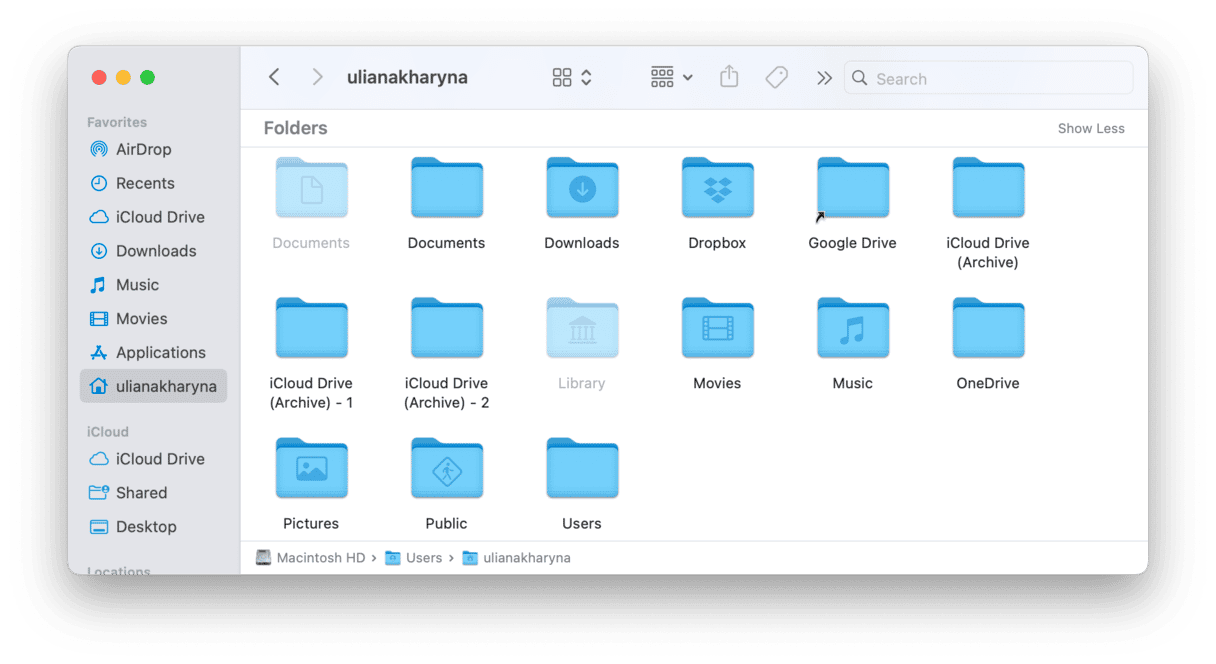This screenshot has width=1216, height=664.
Task: Select Applications in the sidebar
Action: click(160, 352)
